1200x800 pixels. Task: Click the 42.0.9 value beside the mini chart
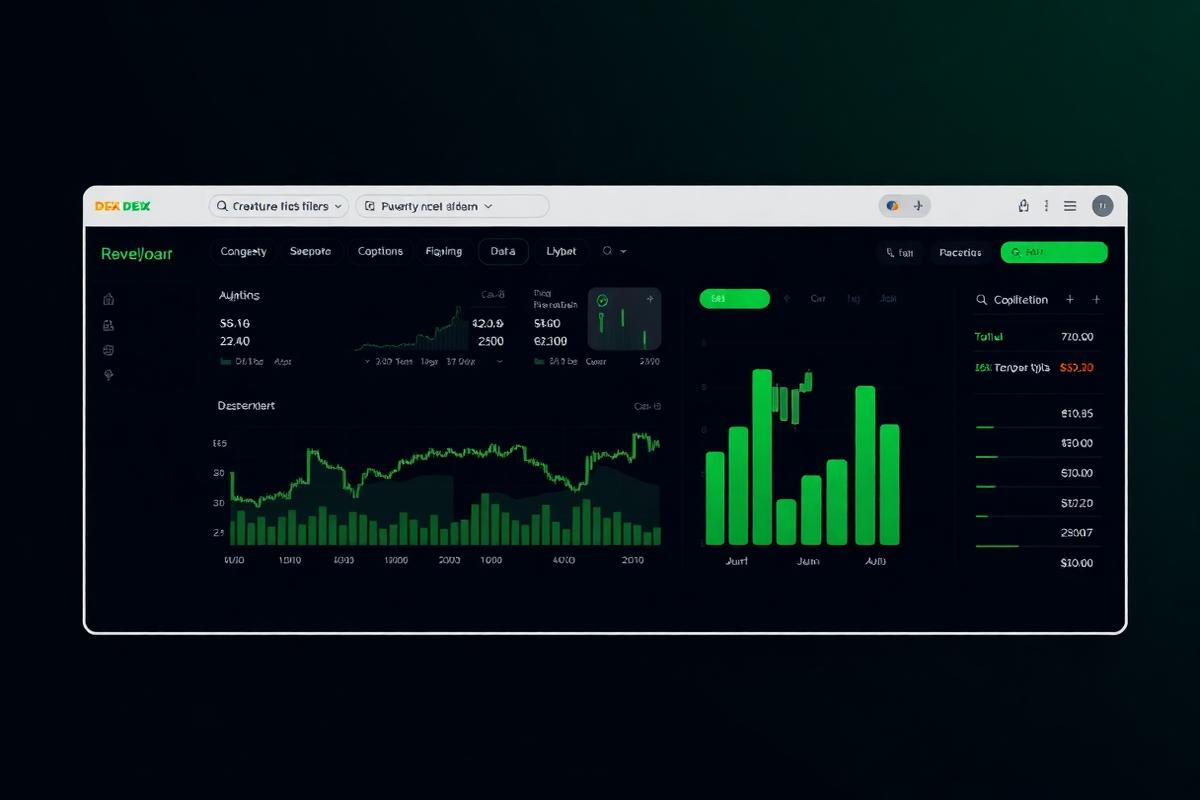pos(488,324)
